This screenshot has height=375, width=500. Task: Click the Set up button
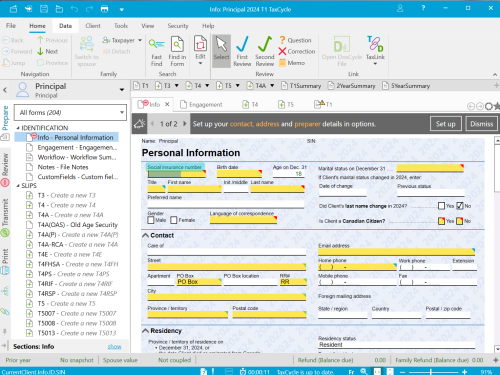[446, 124]
